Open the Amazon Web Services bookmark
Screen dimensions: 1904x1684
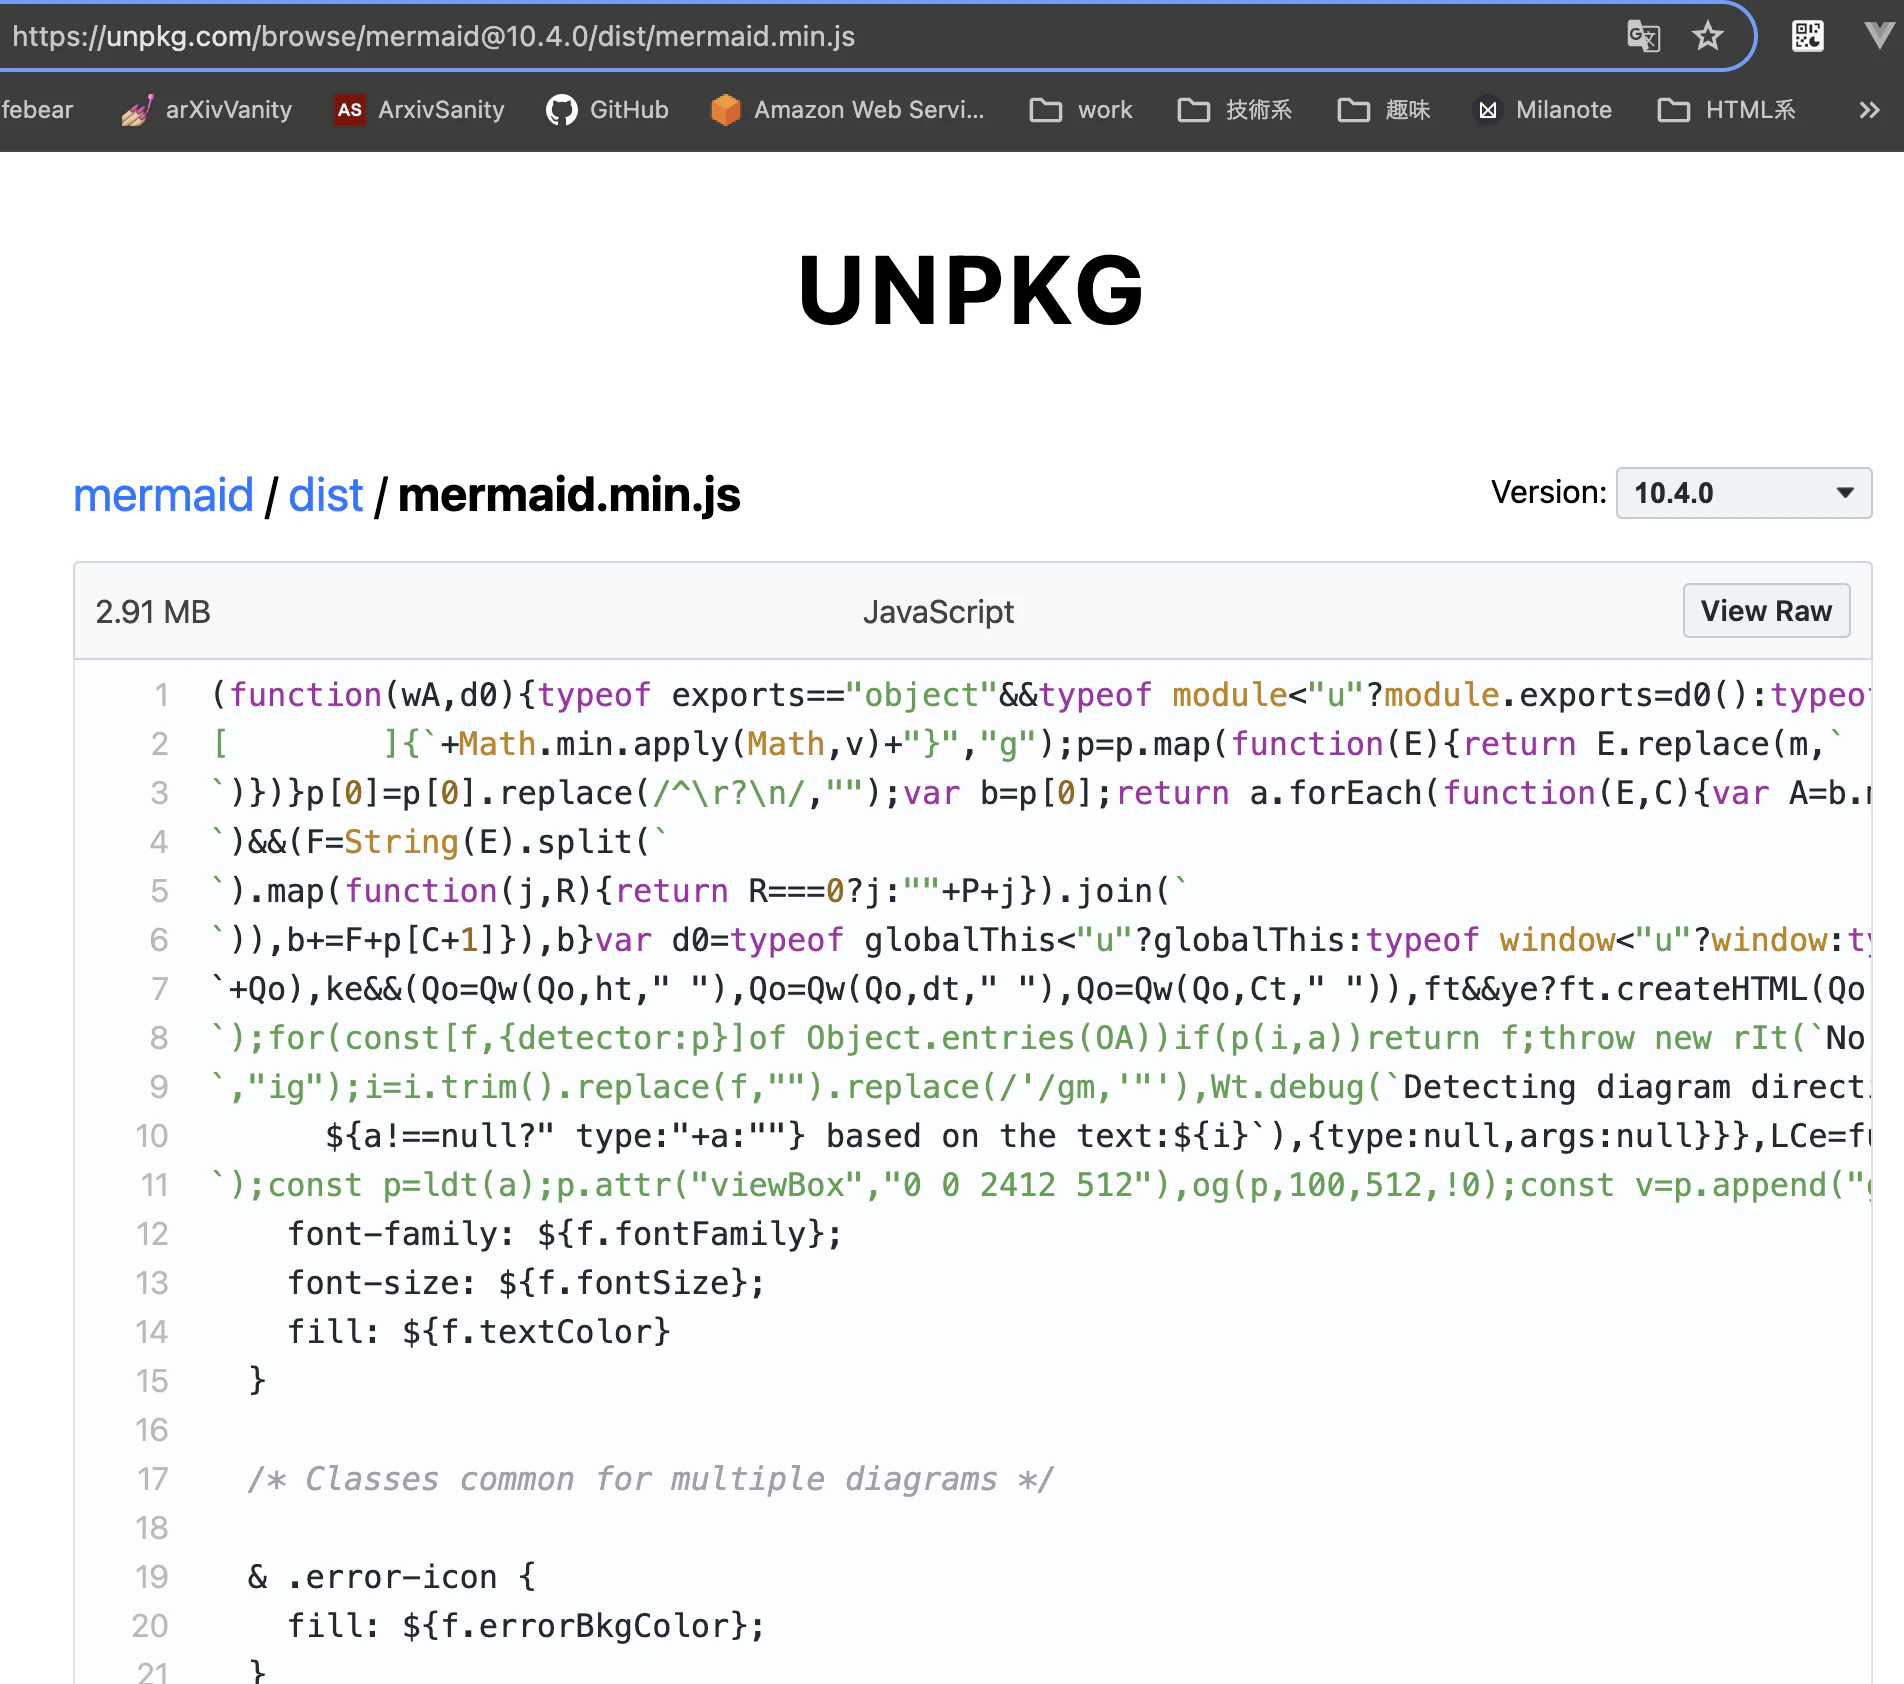click(x=848, y=110)
